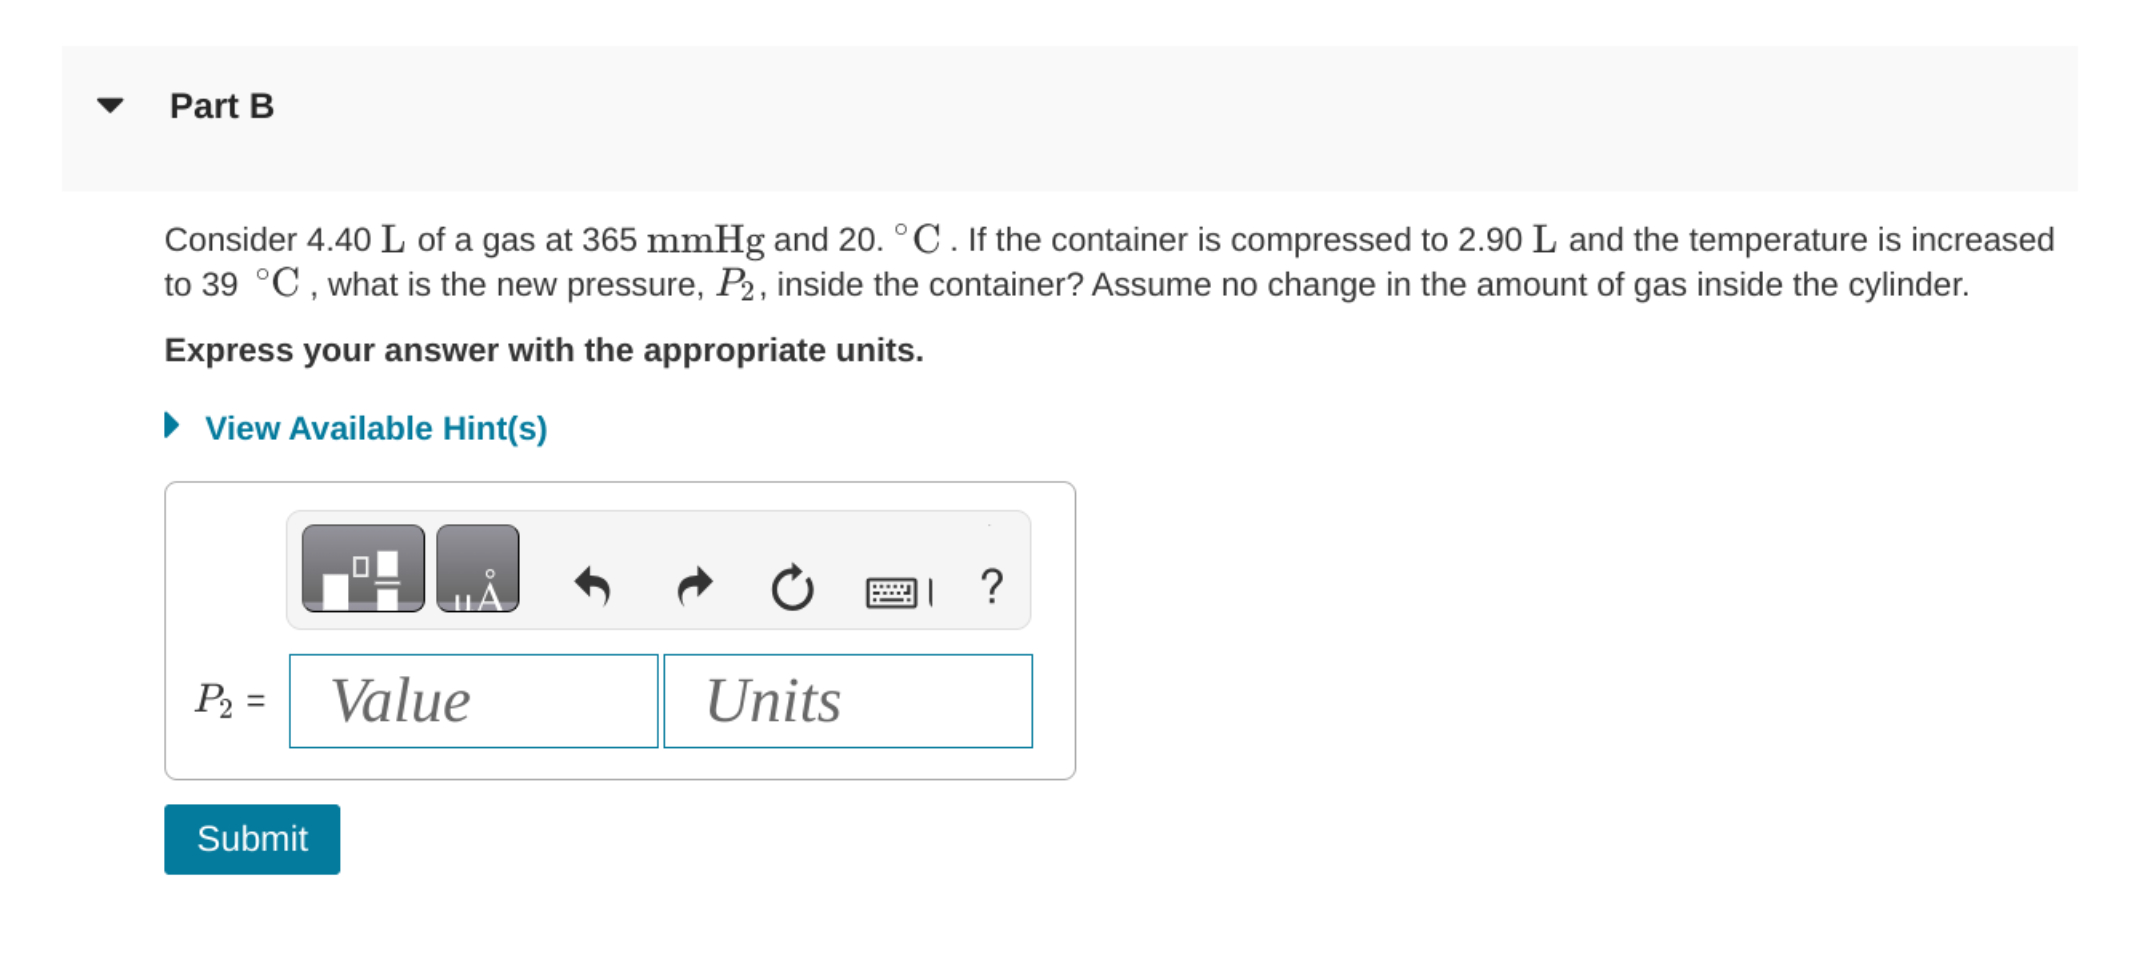The image size is (2145, 964).
Task: Open View Available Hint(s) link
Action: (375, 428)
